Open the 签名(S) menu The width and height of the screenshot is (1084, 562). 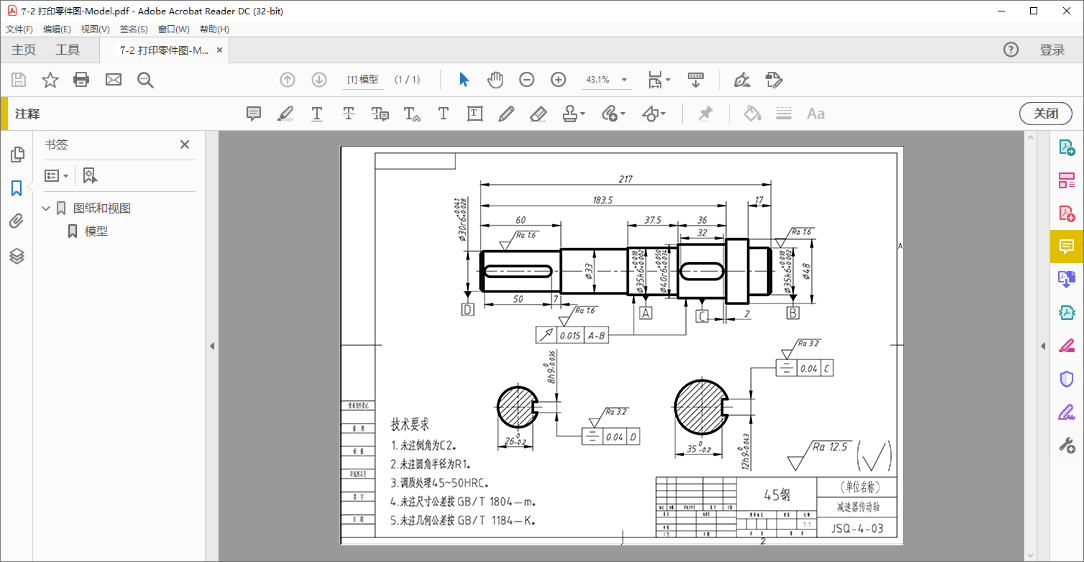(x=133, y=29)
